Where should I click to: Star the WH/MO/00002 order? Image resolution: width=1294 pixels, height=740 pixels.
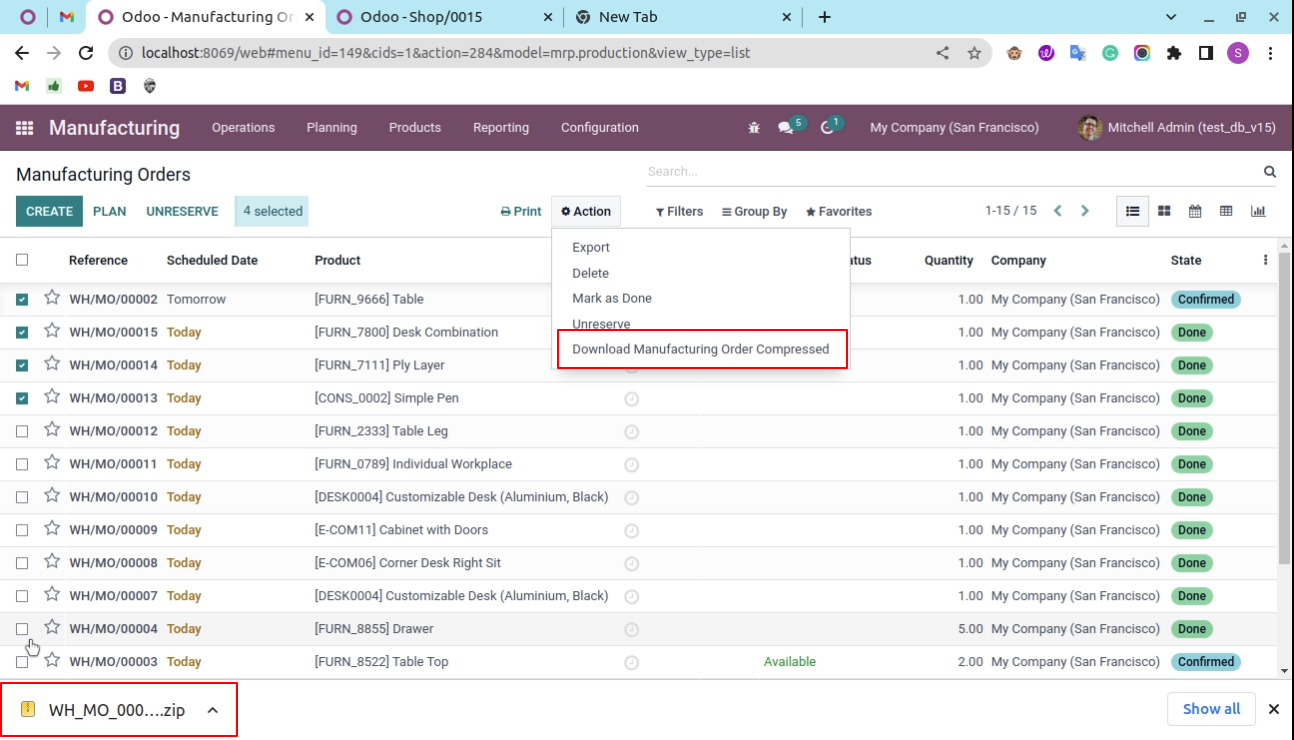(52, 298)
